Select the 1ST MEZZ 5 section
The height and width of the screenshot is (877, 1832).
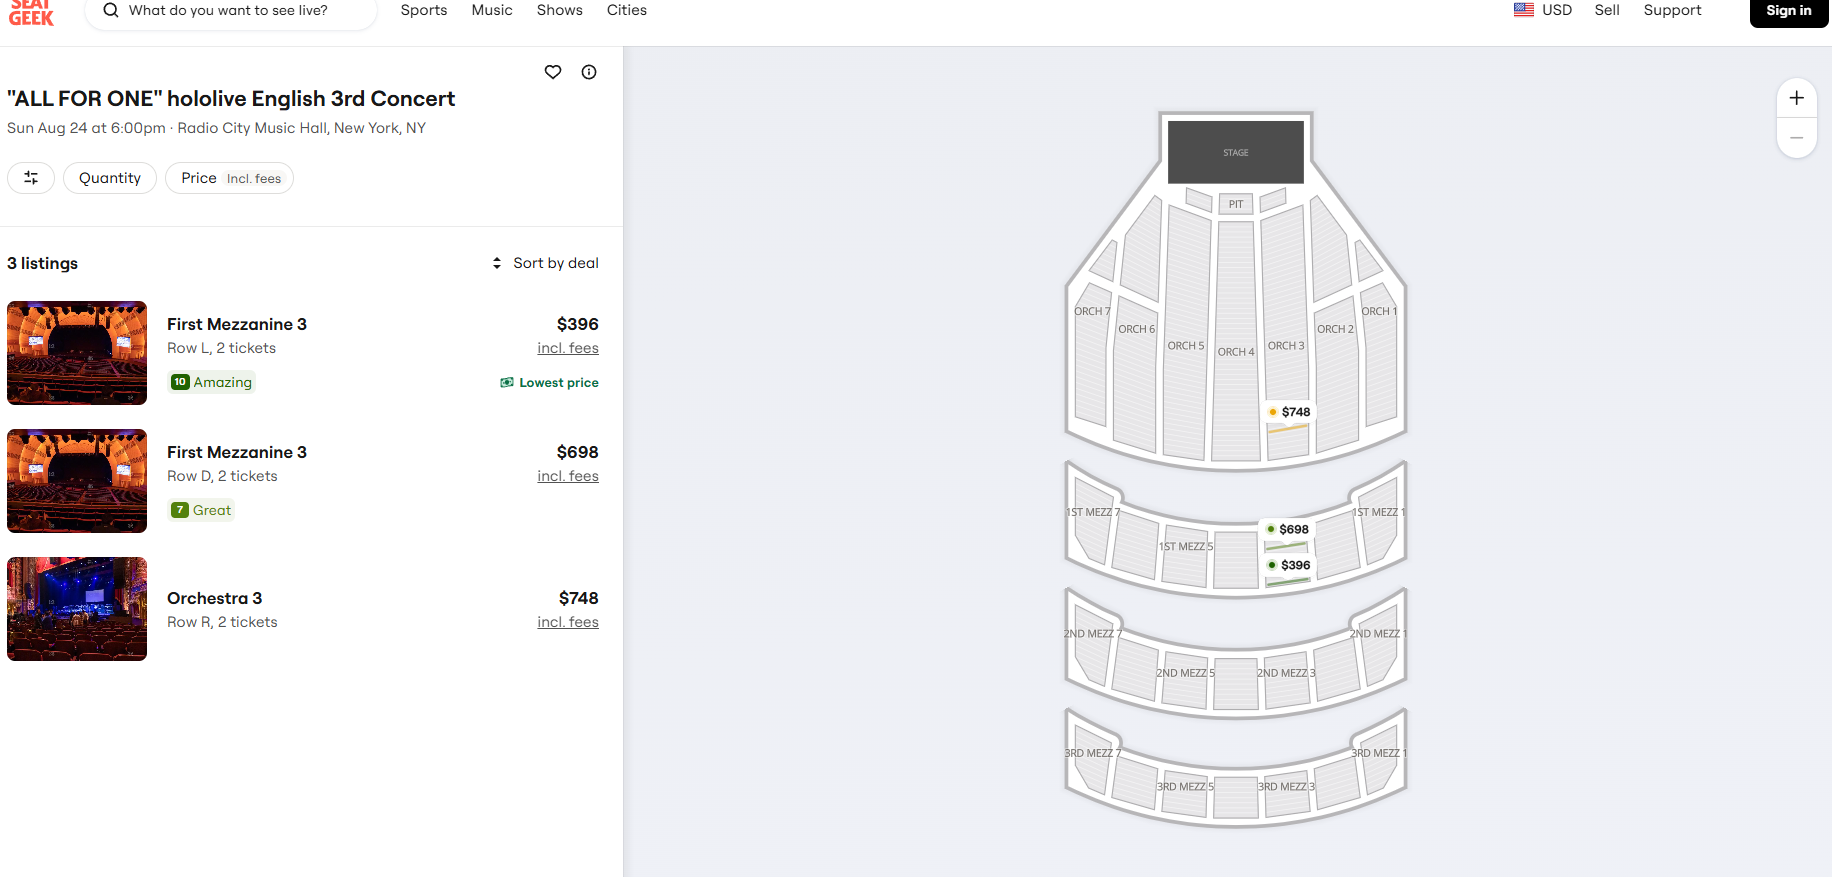click(1186, 556)
